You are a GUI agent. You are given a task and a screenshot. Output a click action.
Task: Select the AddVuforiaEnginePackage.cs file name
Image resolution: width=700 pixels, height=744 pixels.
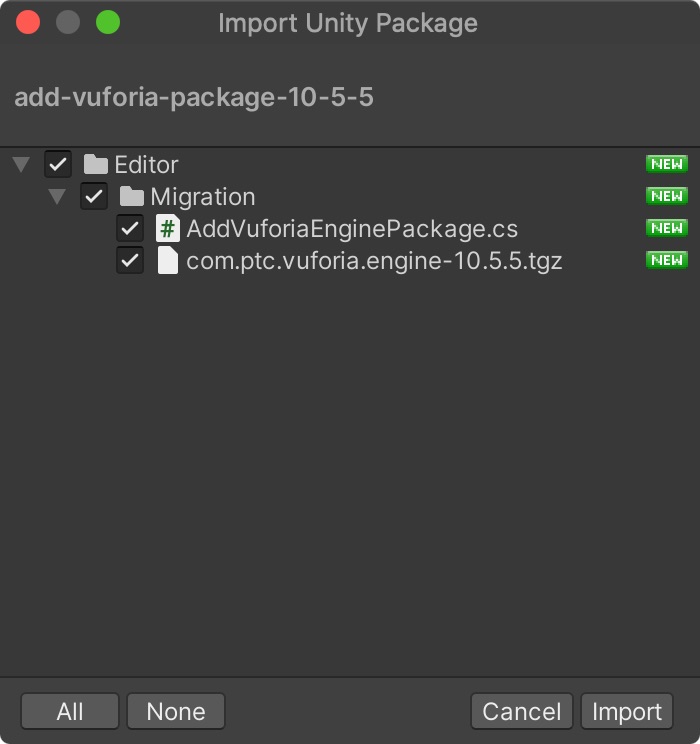click(x=352, y=229)
